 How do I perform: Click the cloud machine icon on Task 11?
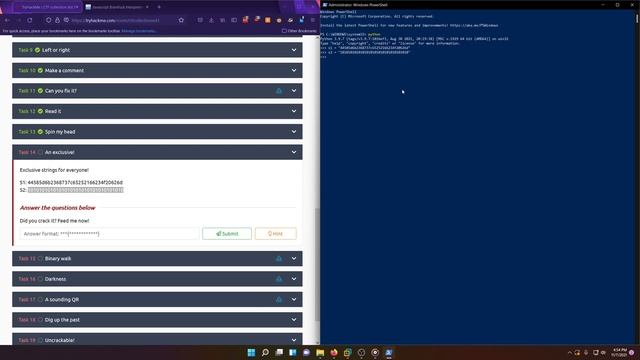pyautogui.click(x=279, y=91)
